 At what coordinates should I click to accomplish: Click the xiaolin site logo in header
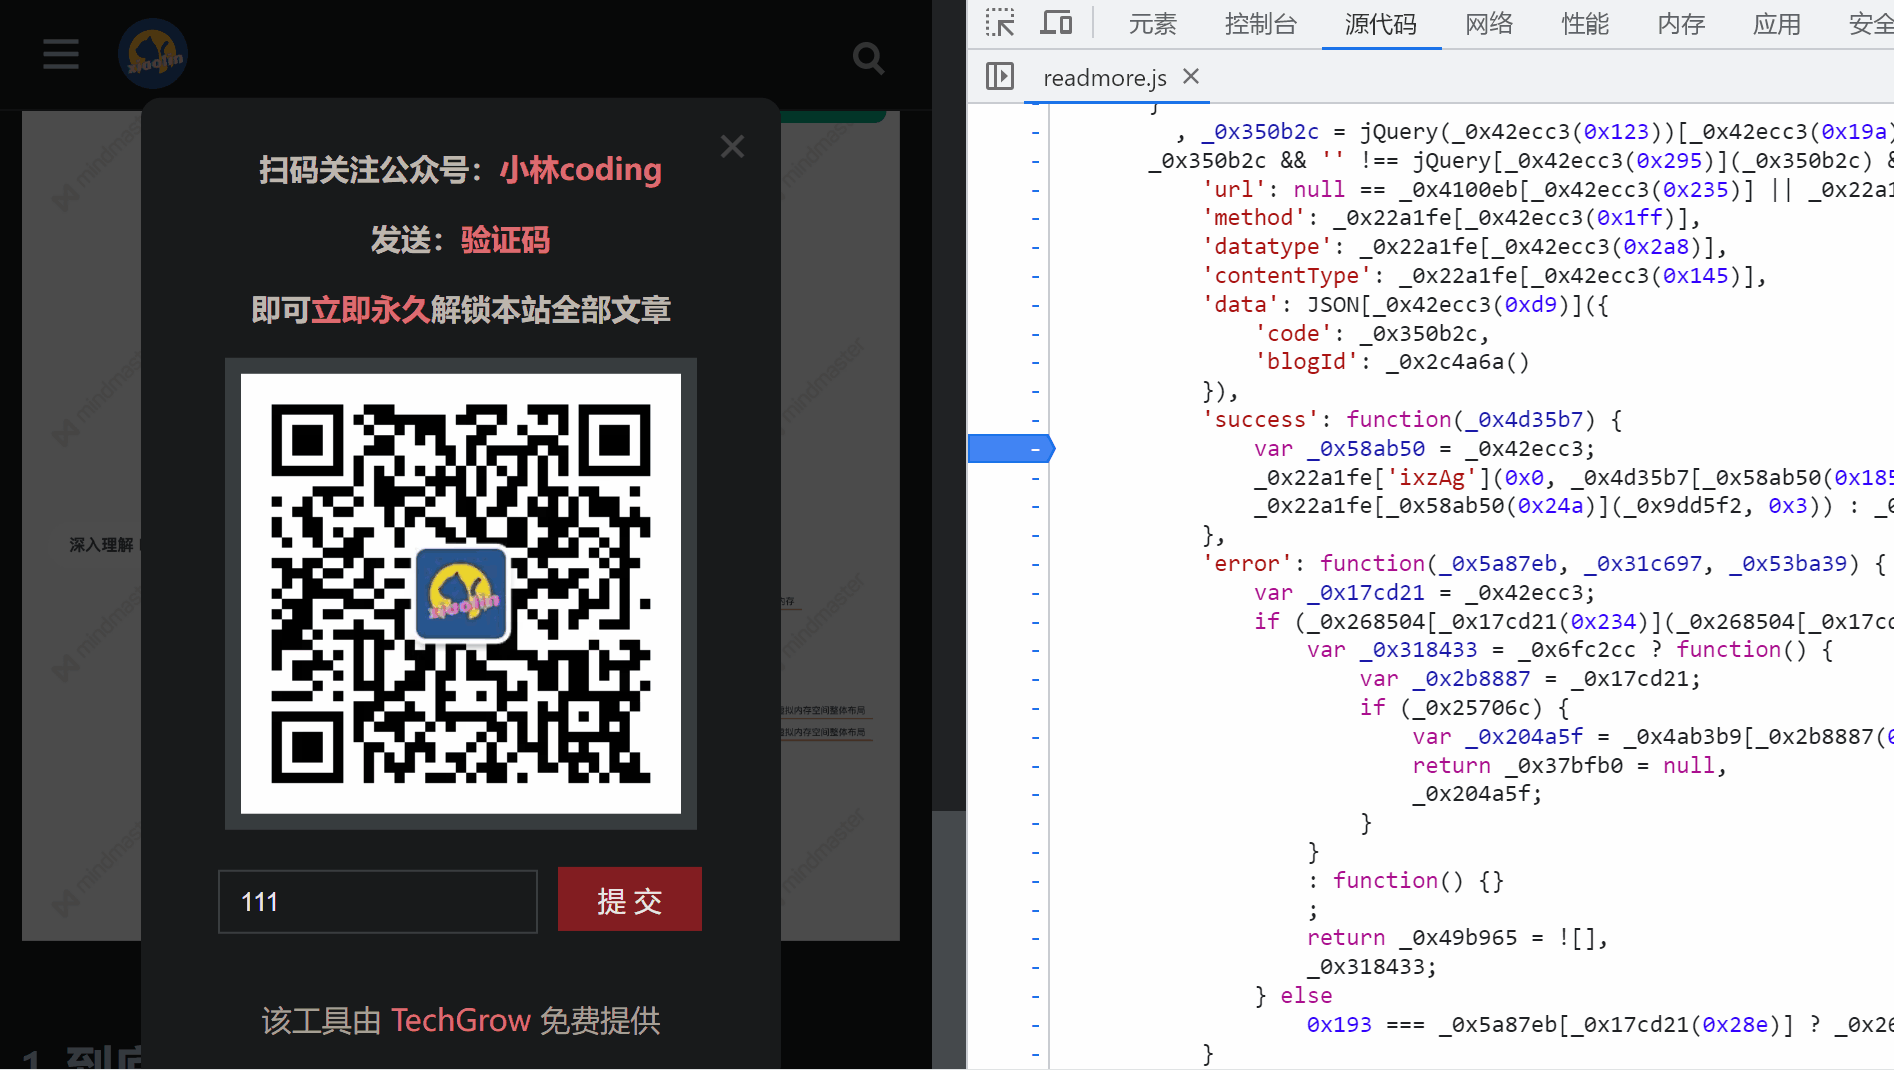click(153, 54)
